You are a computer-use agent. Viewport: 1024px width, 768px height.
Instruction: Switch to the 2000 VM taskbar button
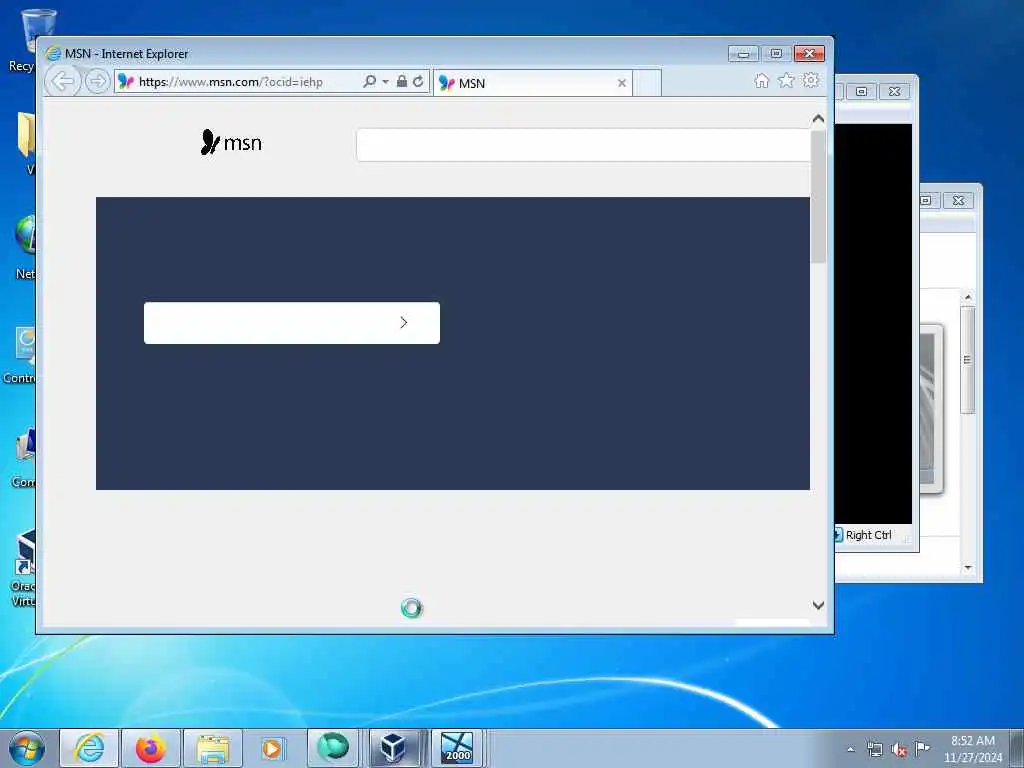click(x=456, y=748)
